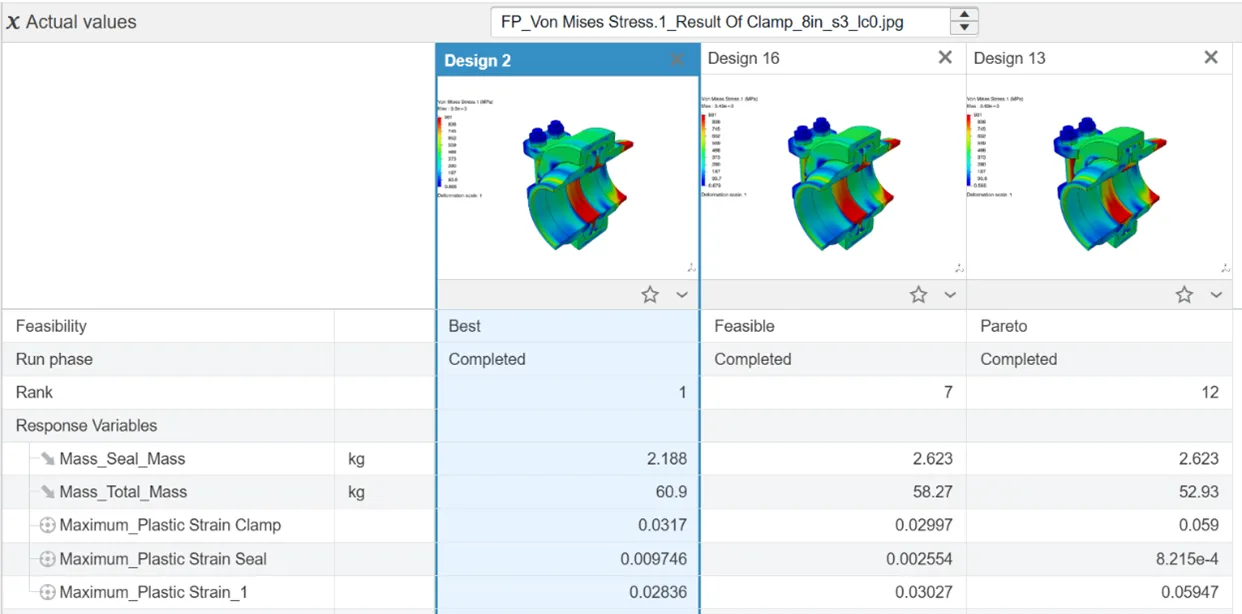
Task: Star Design 13 as a favorite
Action: pyautogui.click(x=1184, y=295)
